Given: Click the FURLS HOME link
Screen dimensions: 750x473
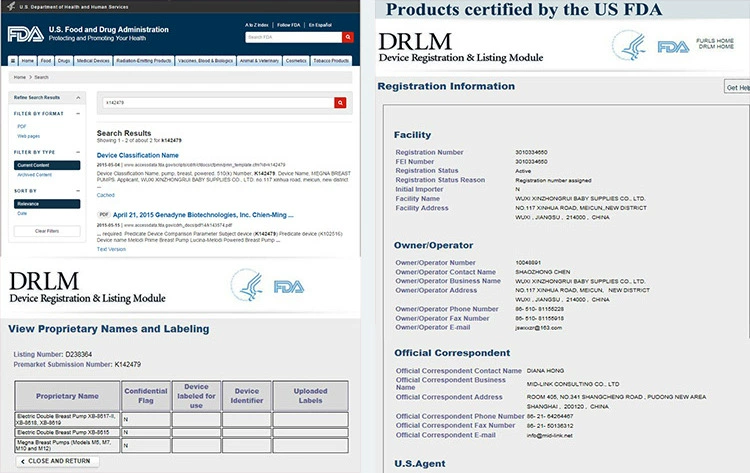Looking at the screenshot, I should (x=715, y=41).
